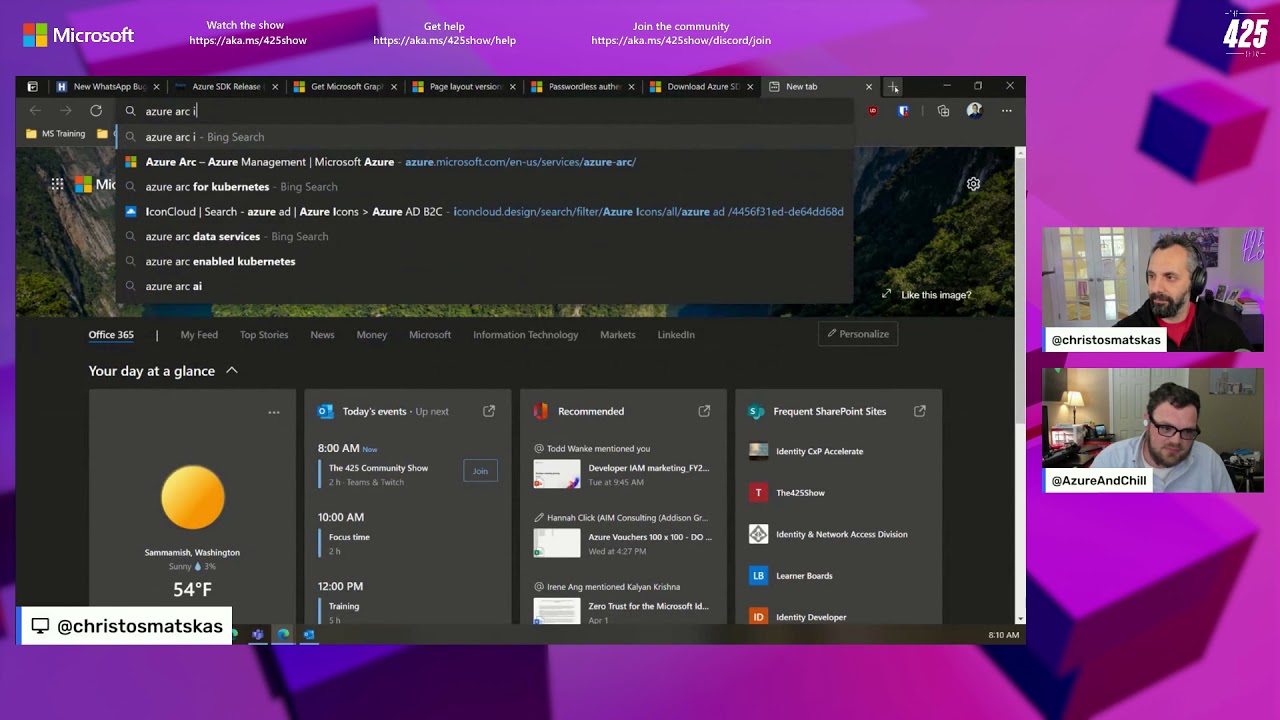
Task: Open the Microsoft app launcher grid
Action: point(57,184)
